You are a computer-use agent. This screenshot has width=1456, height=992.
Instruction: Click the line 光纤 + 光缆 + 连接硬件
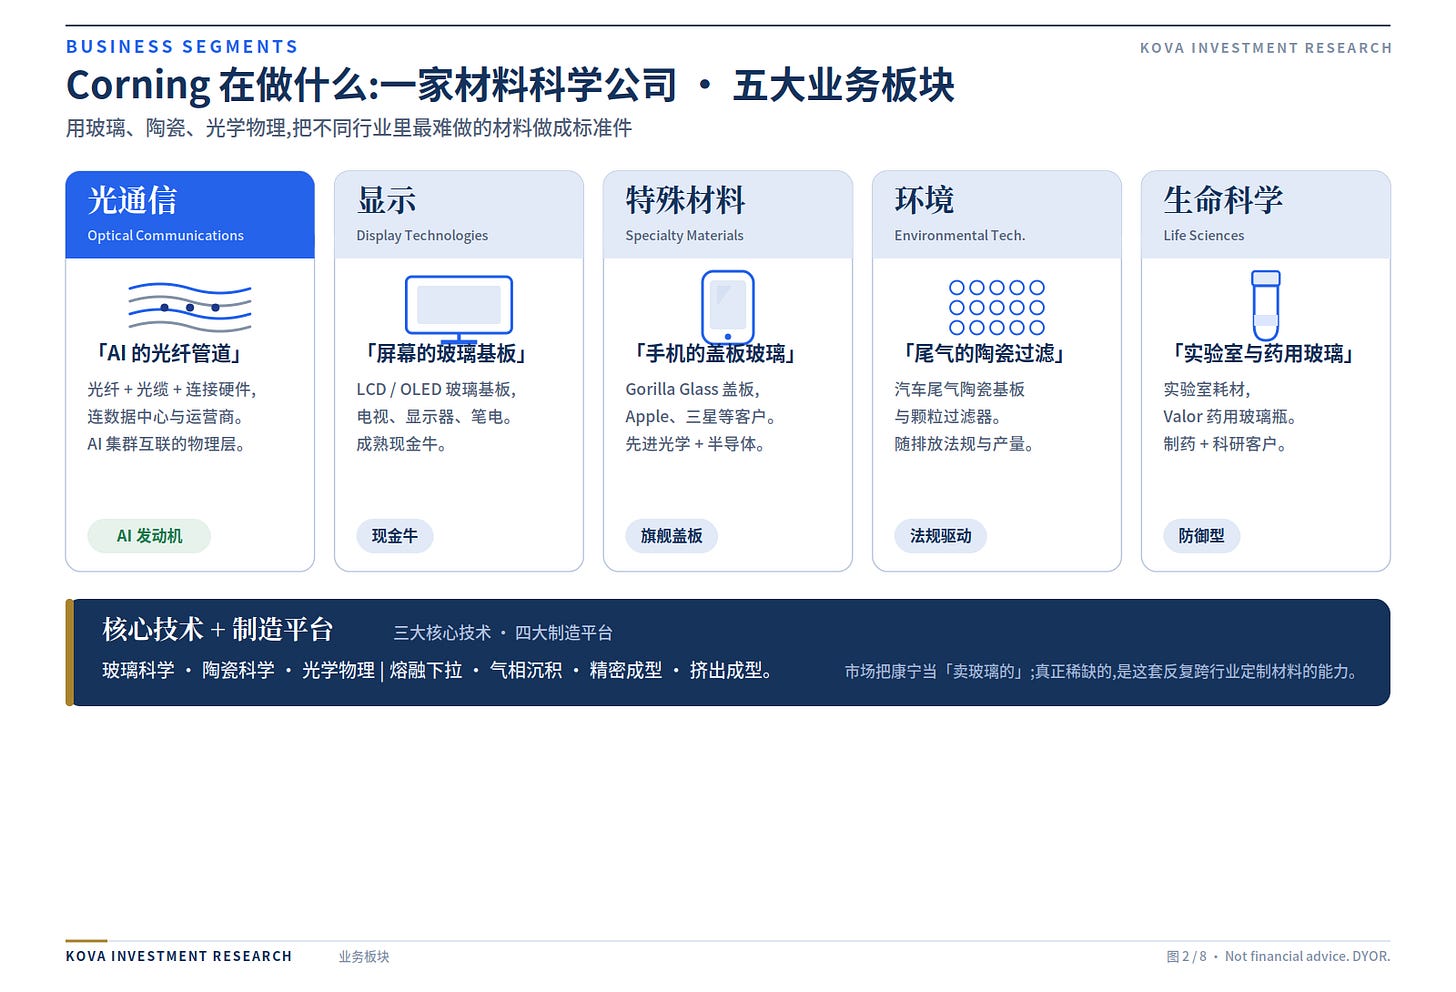click(172, 389)
